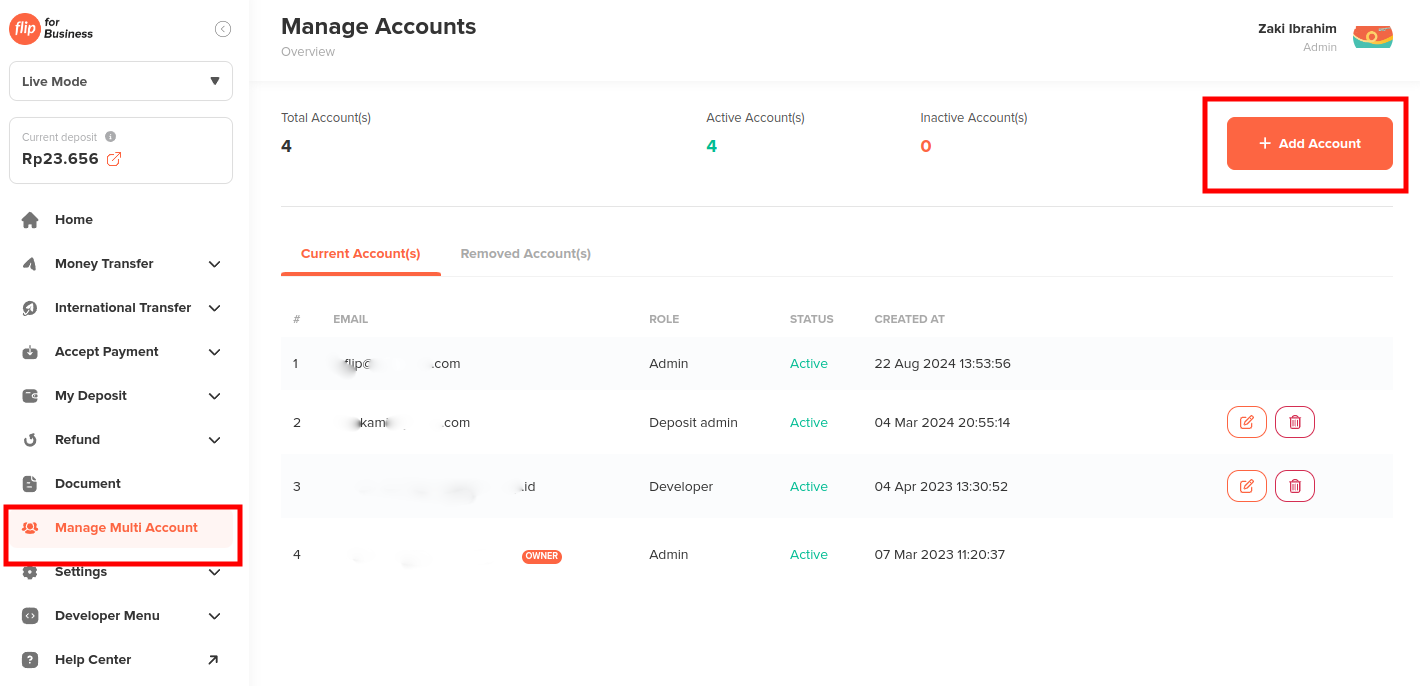Open the Document section via its file icon

[x=31, y=483]
